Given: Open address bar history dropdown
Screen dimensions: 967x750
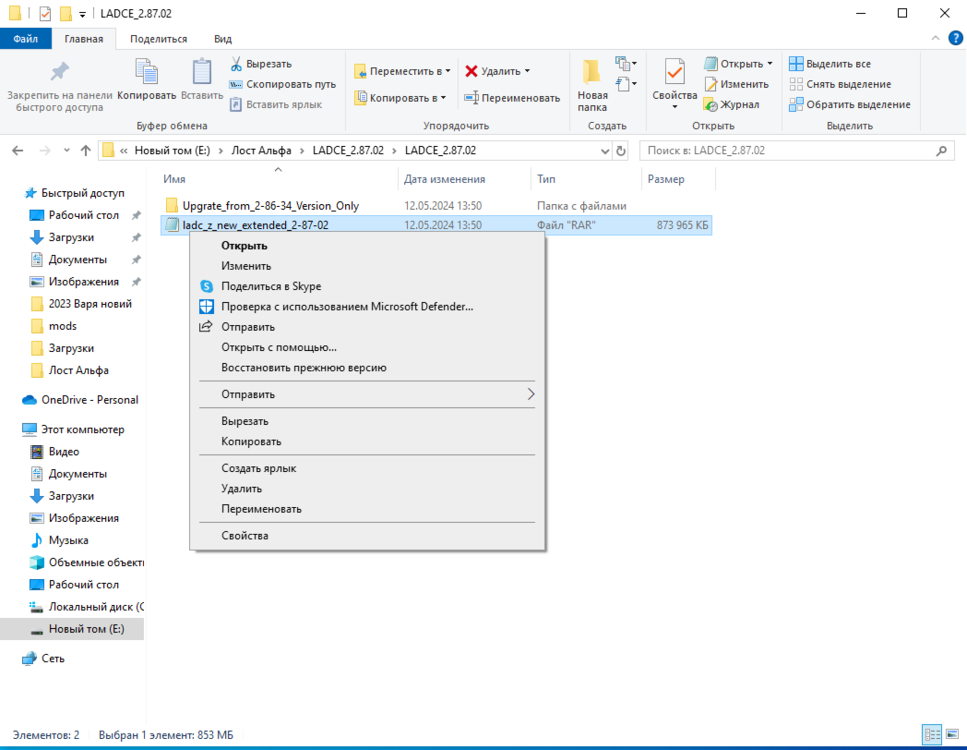Looking at the screenshot, I should (604, 151).
